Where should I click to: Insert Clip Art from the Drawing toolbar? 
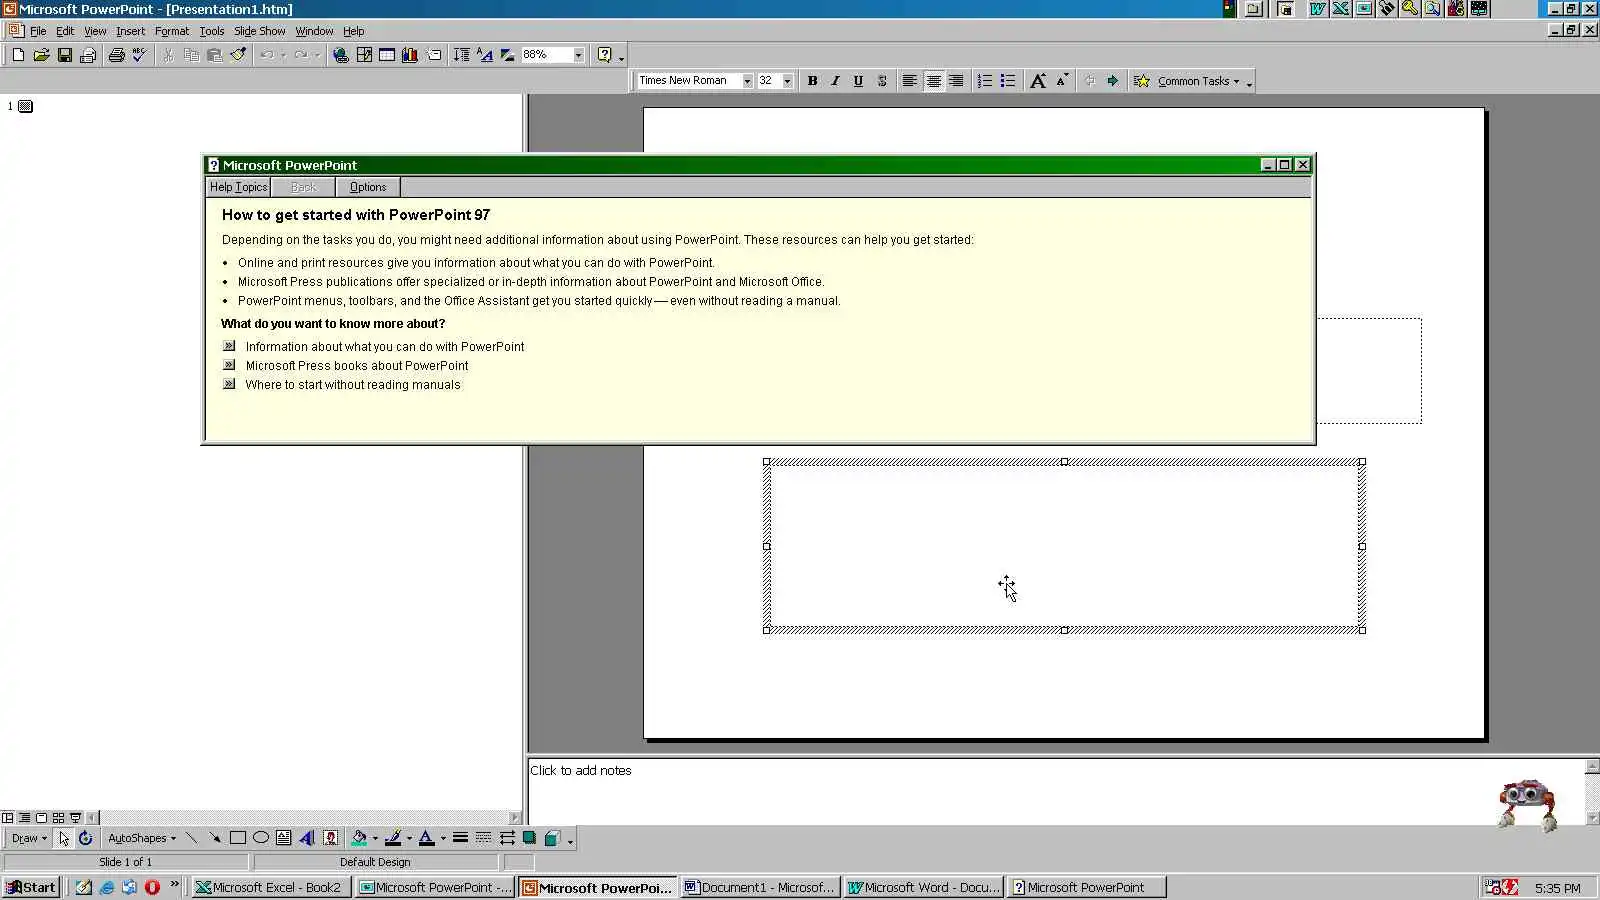tap(330, 838)
